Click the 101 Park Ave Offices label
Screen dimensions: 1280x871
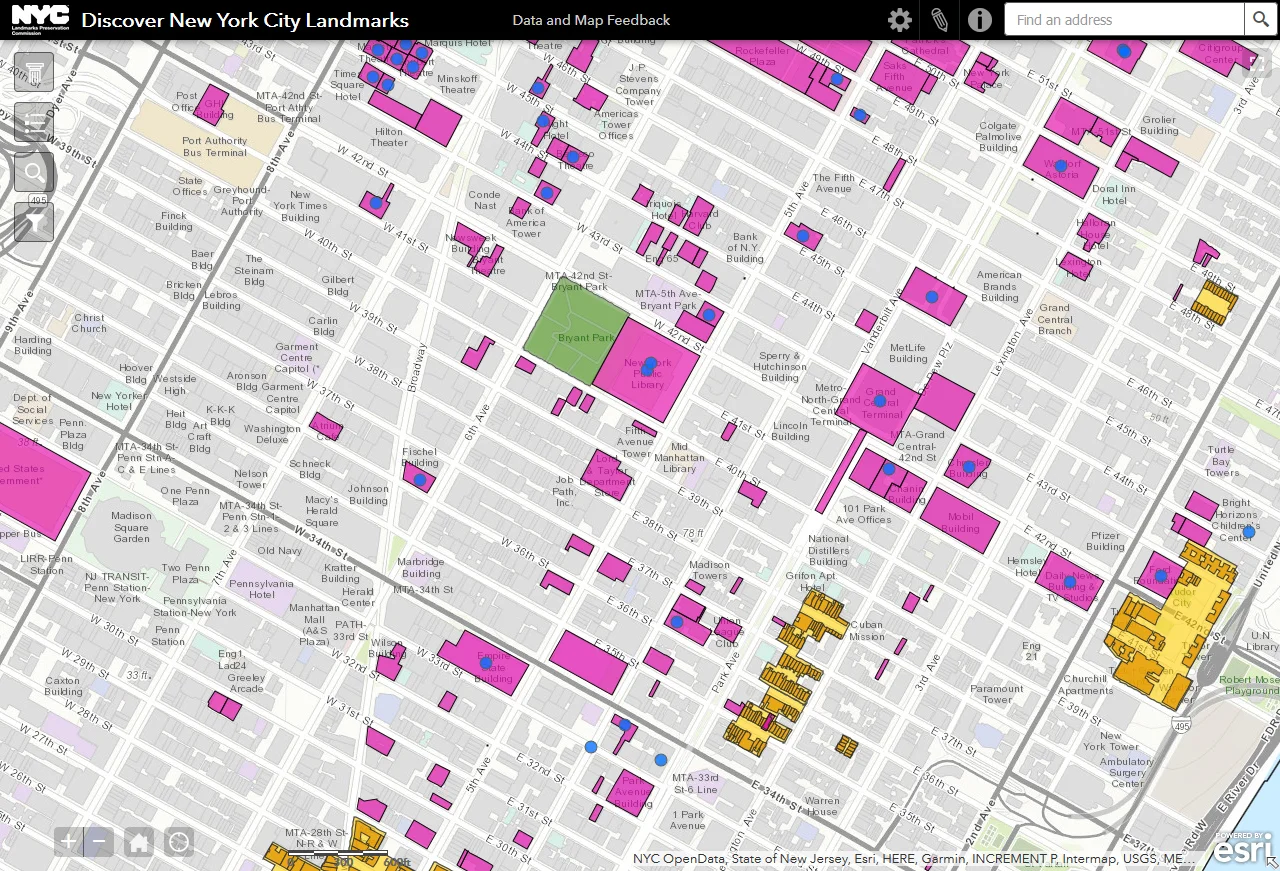coord(865,514)
